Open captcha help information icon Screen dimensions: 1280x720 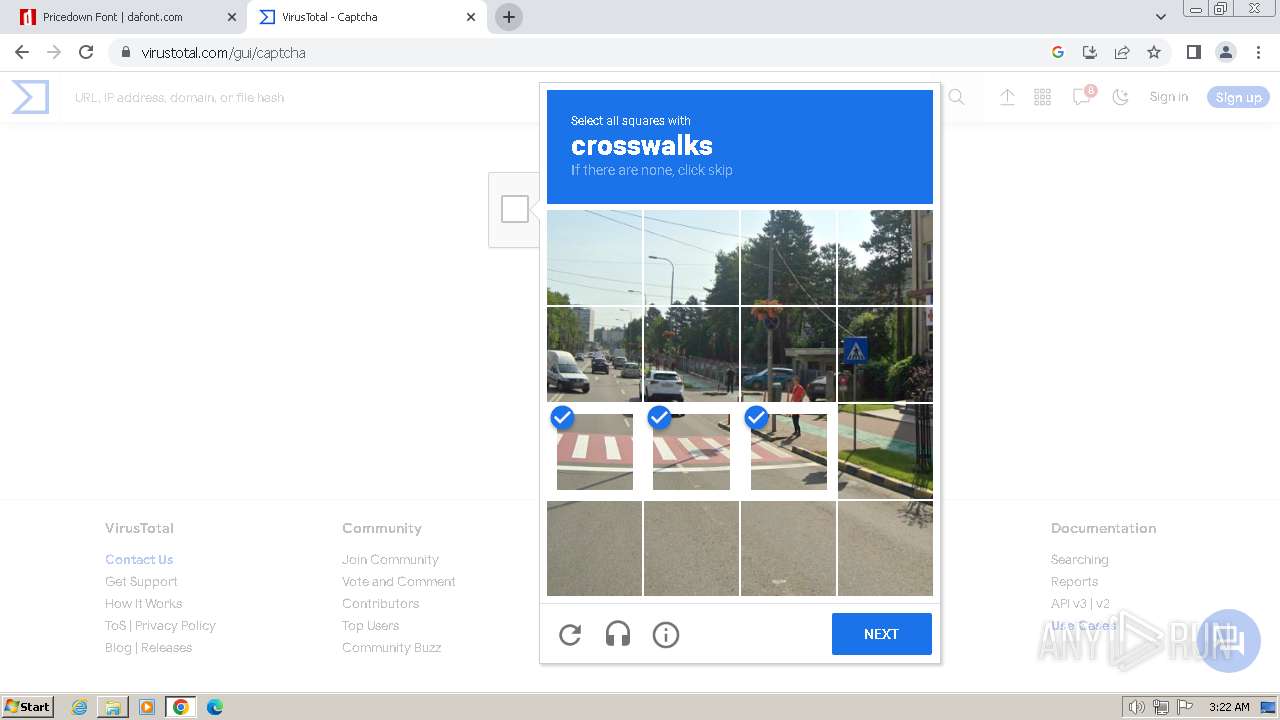[666, 634]
